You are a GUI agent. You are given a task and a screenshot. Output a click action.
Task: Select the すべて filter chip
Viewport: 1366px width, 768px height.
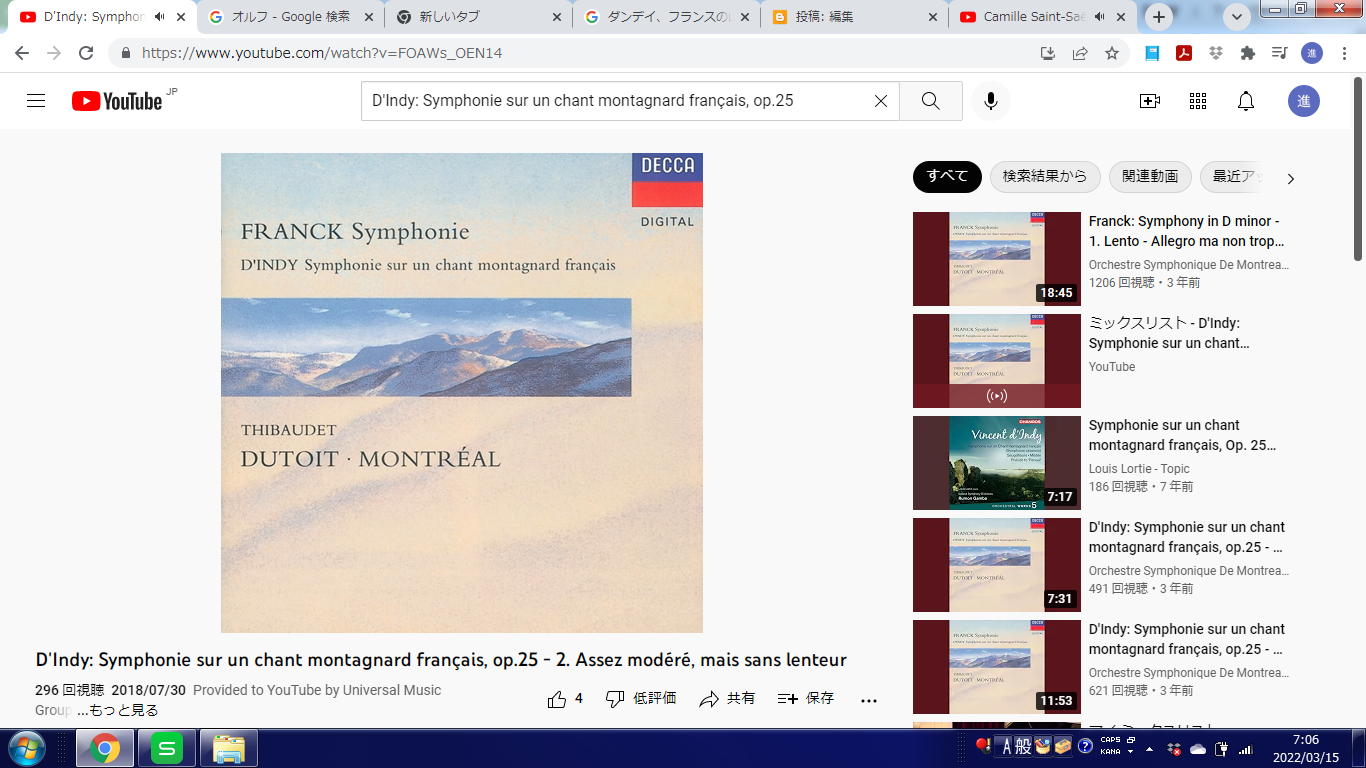point(947,177)
